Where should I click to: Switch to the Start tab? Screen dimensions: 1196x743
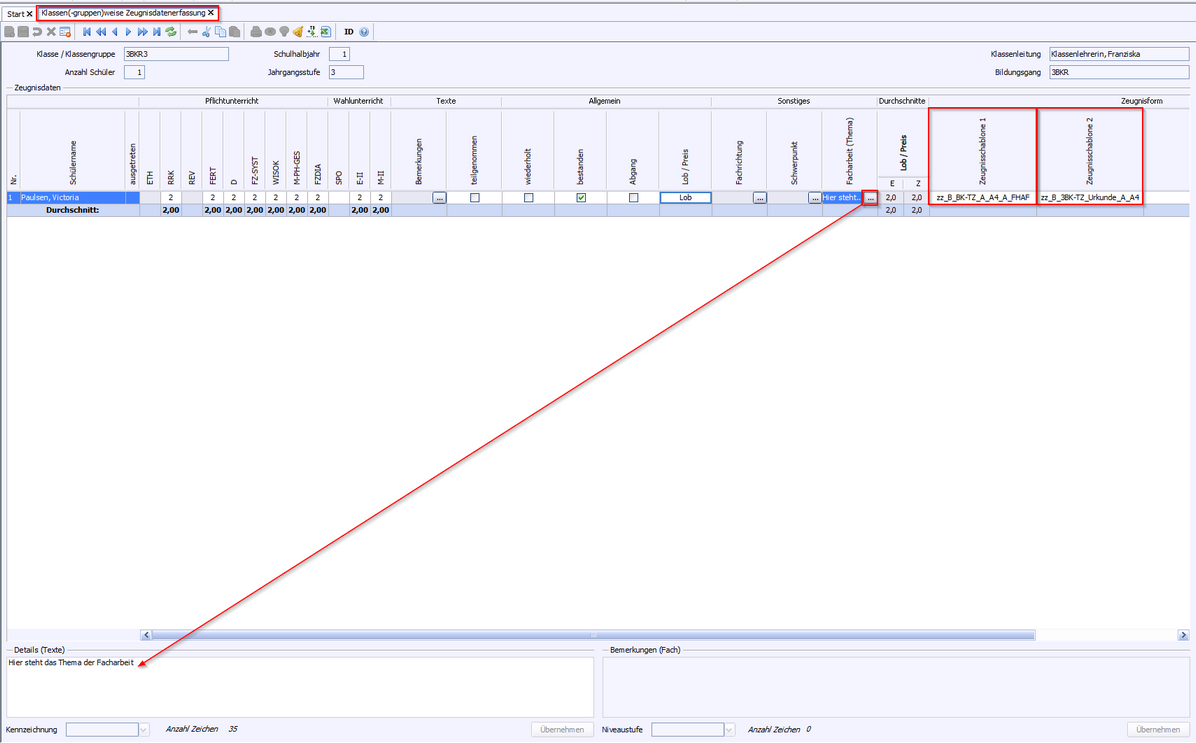(x=15, y=14)
